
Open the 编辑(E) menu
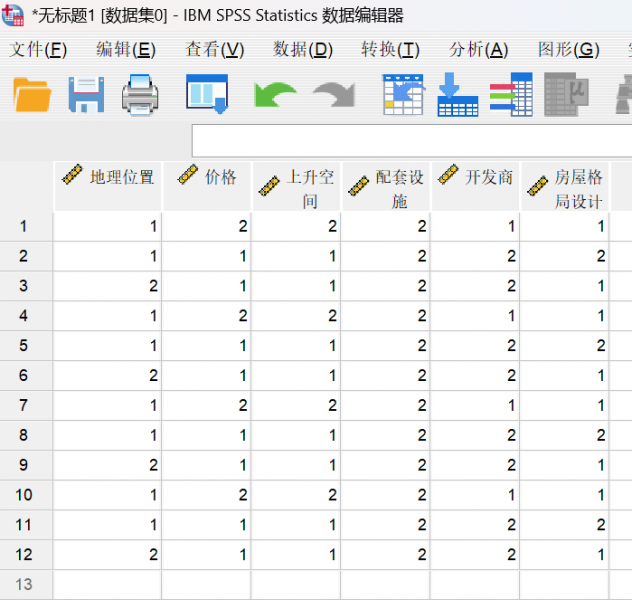126,50
